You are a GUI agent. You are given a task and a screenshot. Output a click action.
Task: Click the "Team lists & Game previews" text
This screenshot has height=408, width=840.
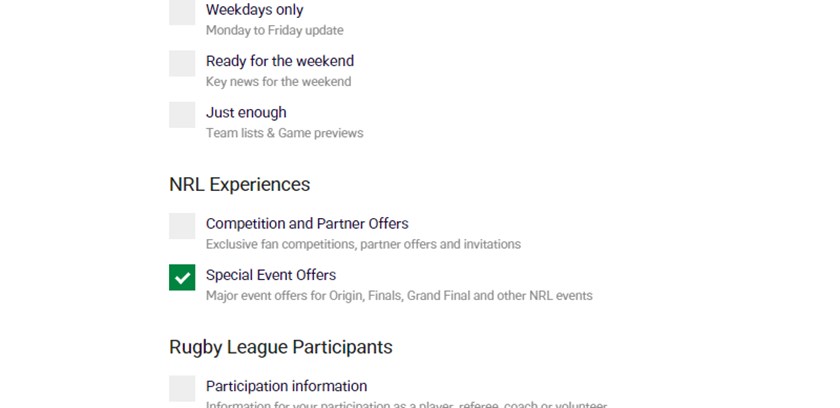(x=285, y=132)
